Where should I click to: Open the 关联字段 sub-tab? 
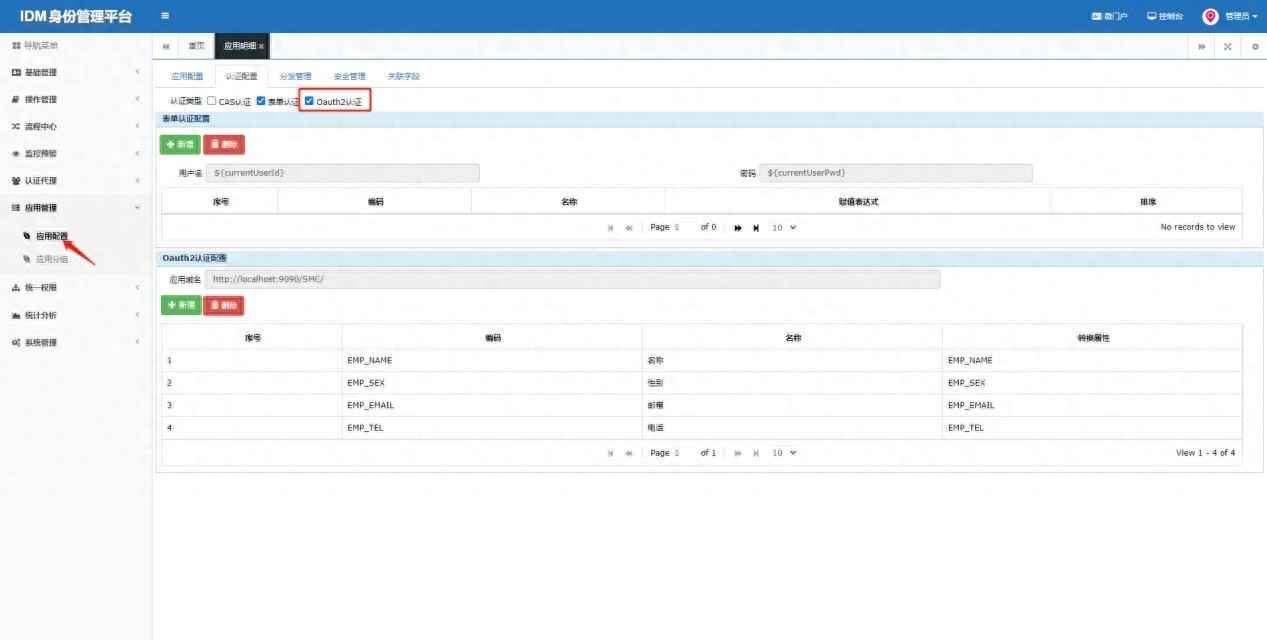pyautogui.click(x=404, y=76)
